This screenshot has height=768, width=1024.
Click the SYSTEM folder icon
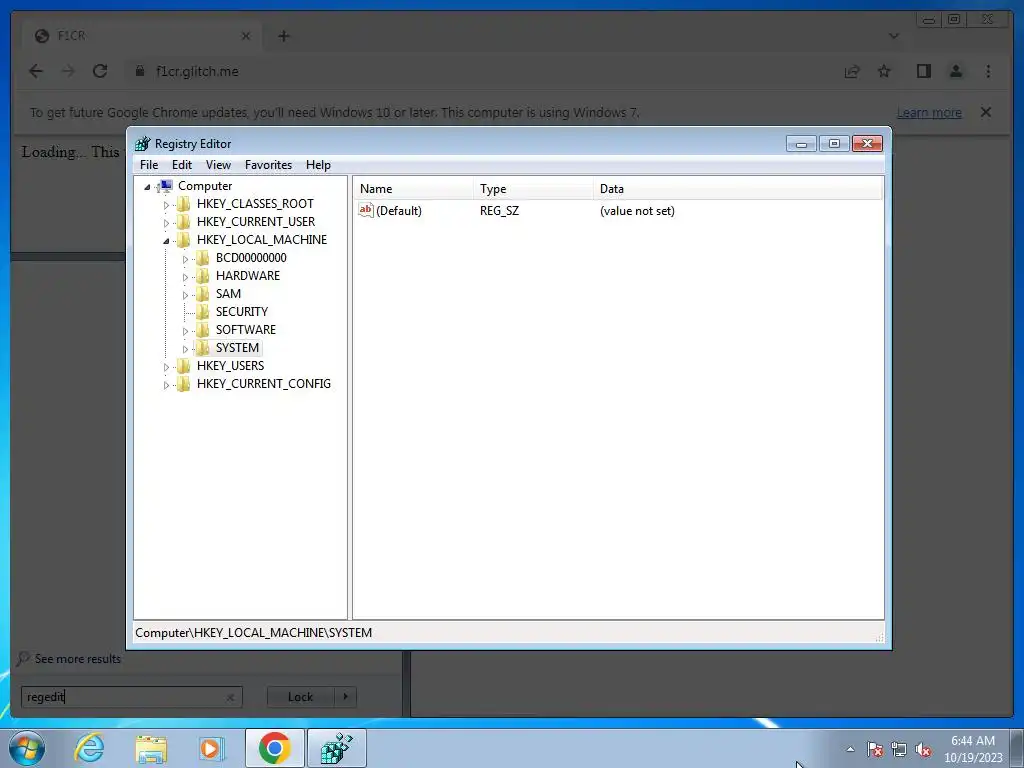click(202, 347)
